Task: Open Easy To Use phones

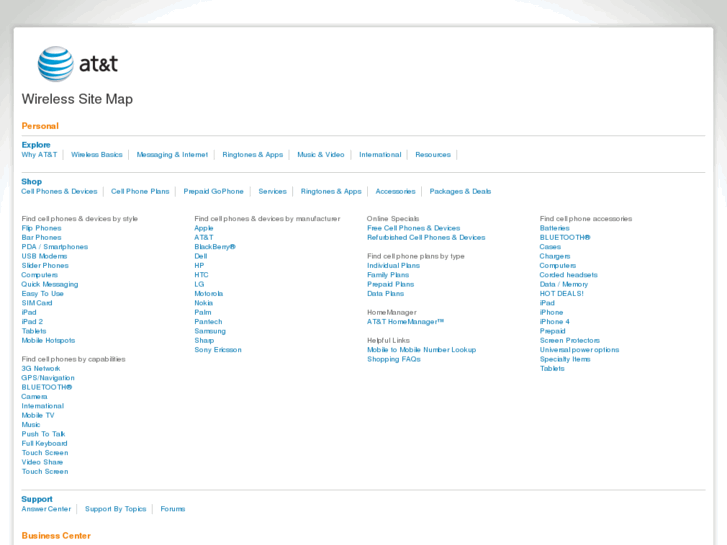Action: pos(42,293)
